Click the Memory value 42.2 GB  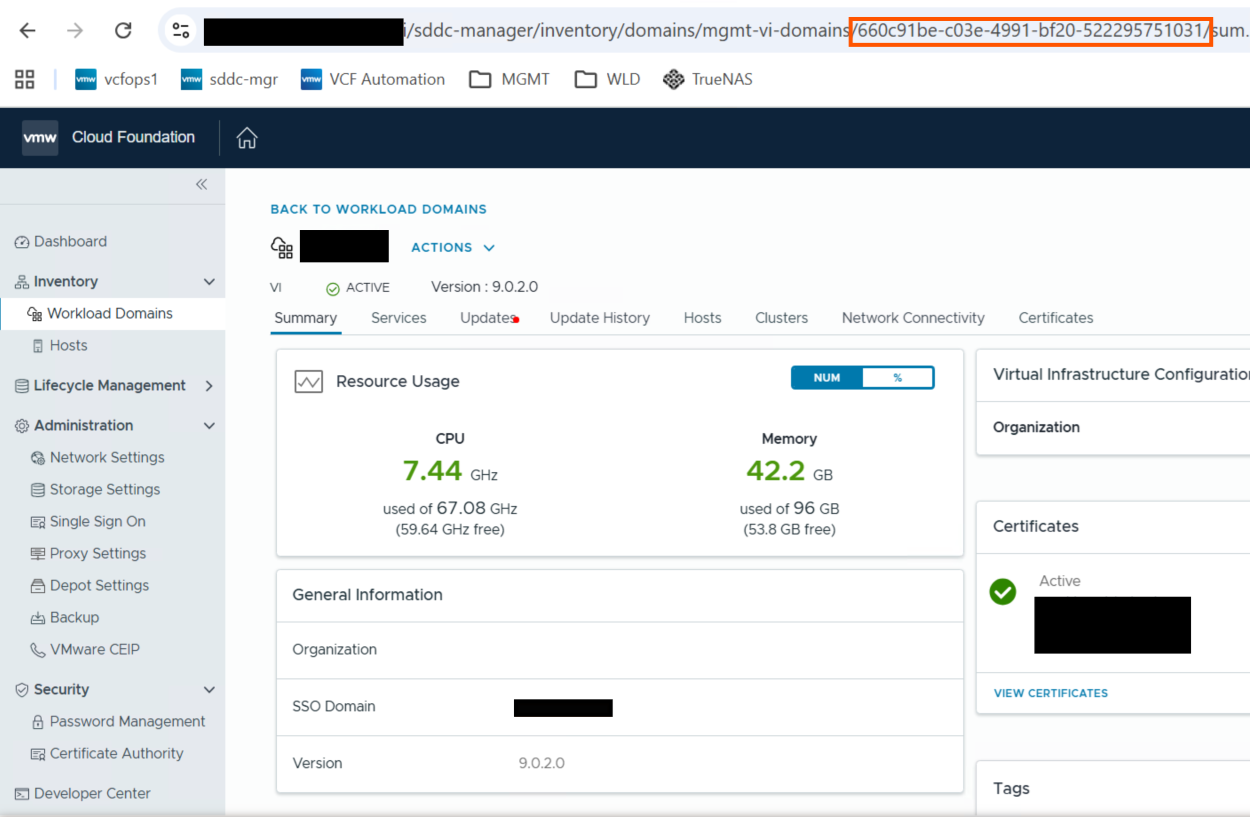point(789,470)
